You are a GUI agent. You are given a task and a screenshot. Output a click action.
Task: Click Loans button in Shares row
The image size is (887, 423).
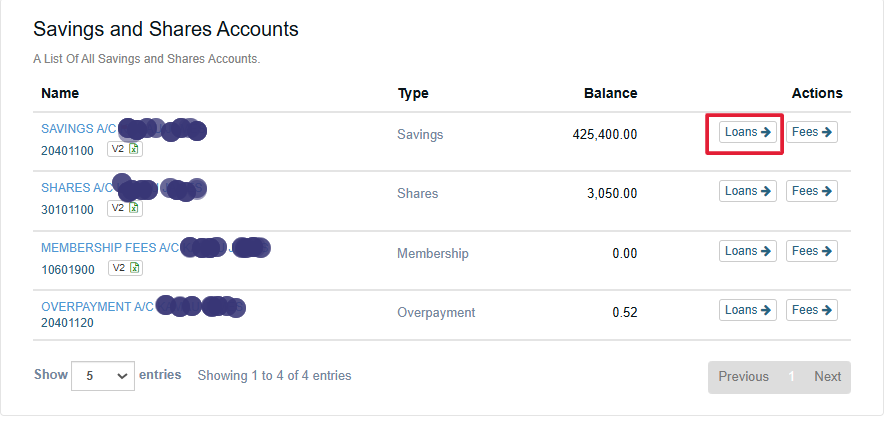pyautogui.click(x=748, y=191)
